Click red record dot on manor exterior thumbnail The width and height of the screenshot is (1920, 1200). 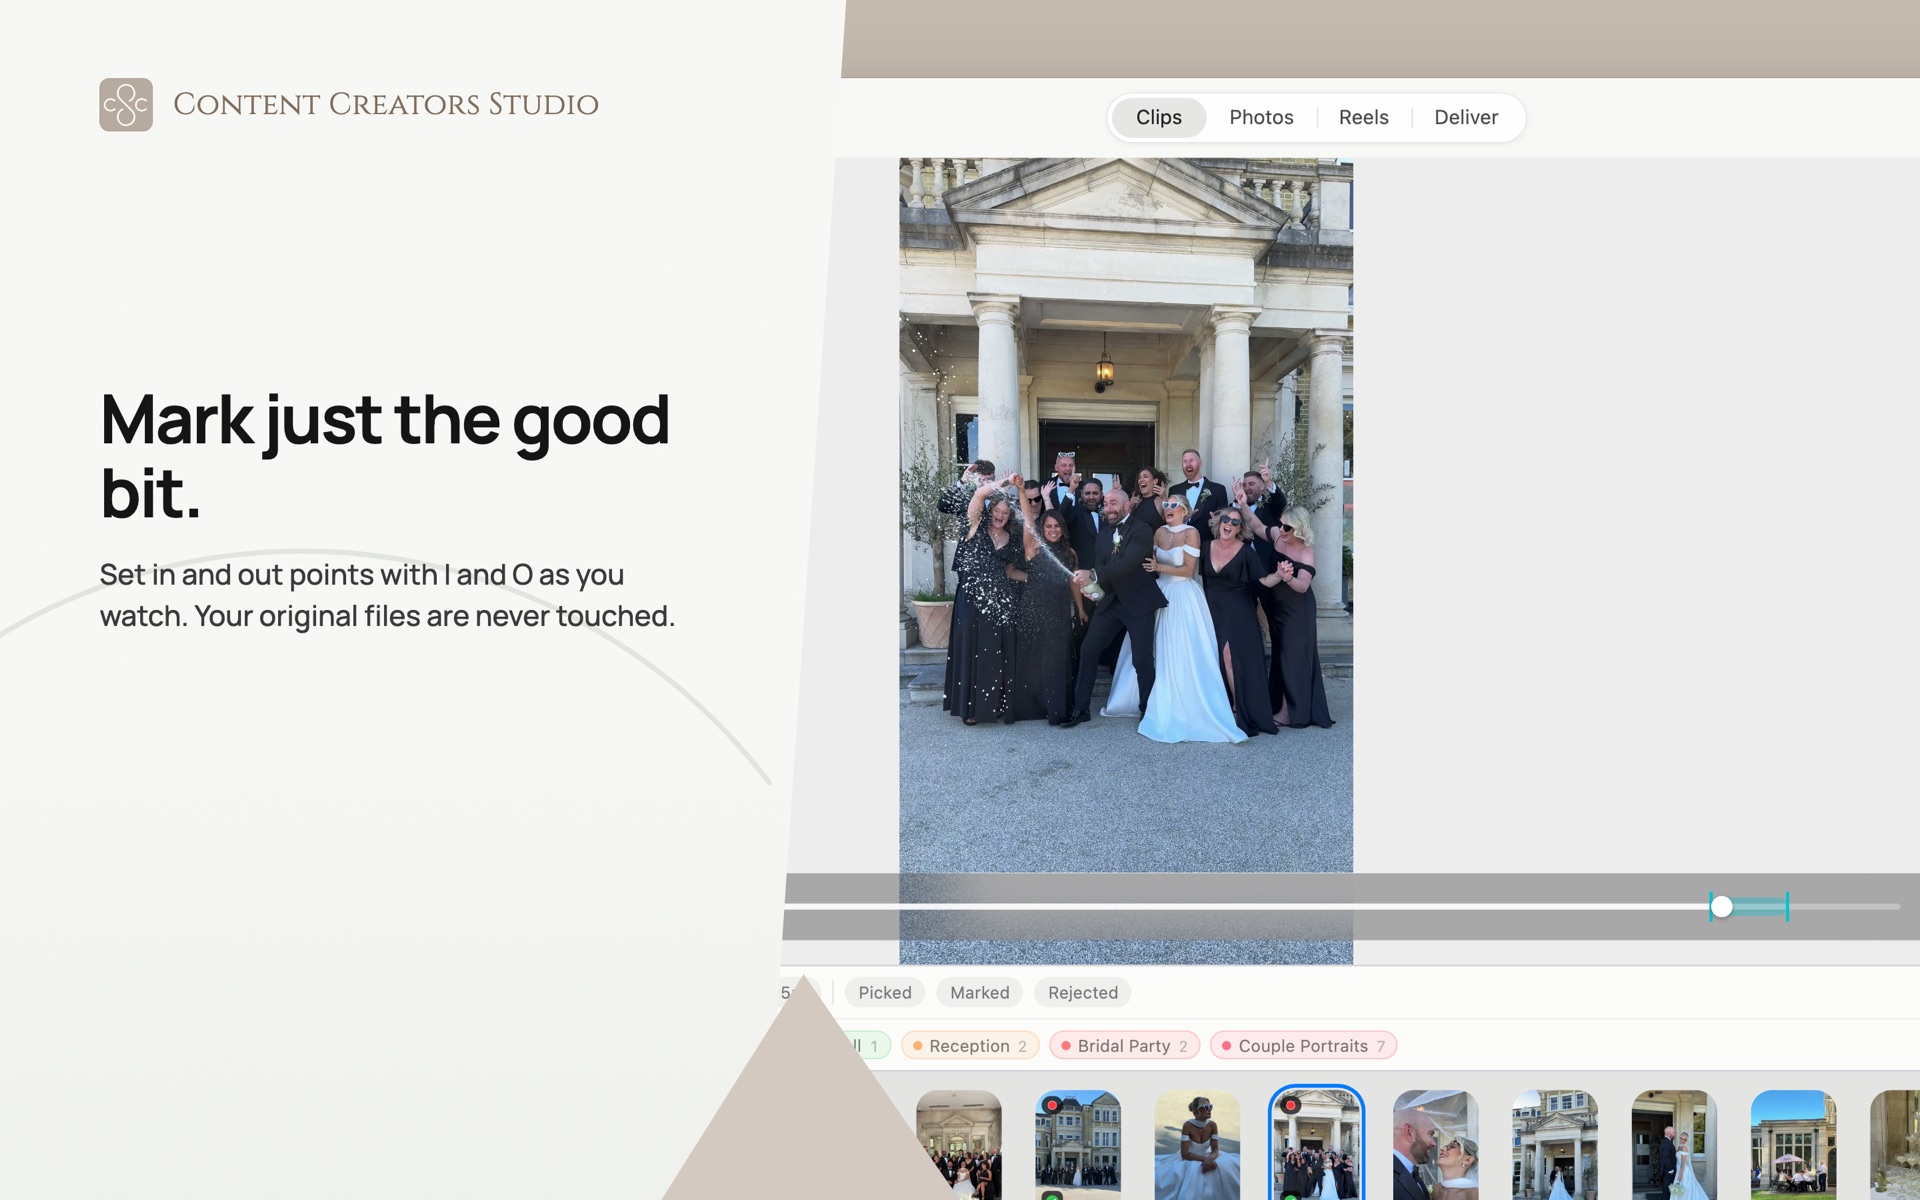tap(1052, 1106)
